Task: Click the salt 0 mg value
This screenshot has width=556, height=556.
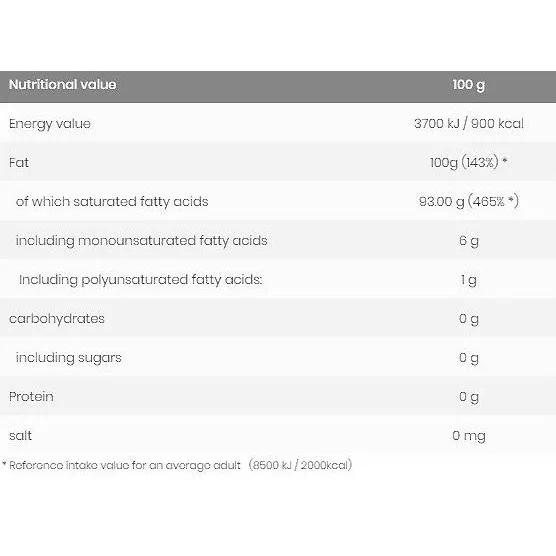Action: click(x=469, y=436)
